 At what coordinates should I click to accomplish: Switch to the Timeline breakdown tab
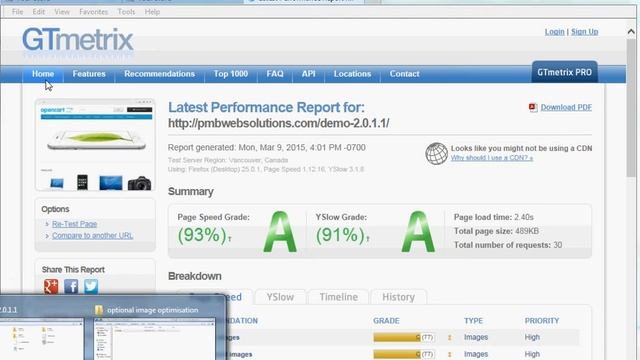tap(338, 297)
